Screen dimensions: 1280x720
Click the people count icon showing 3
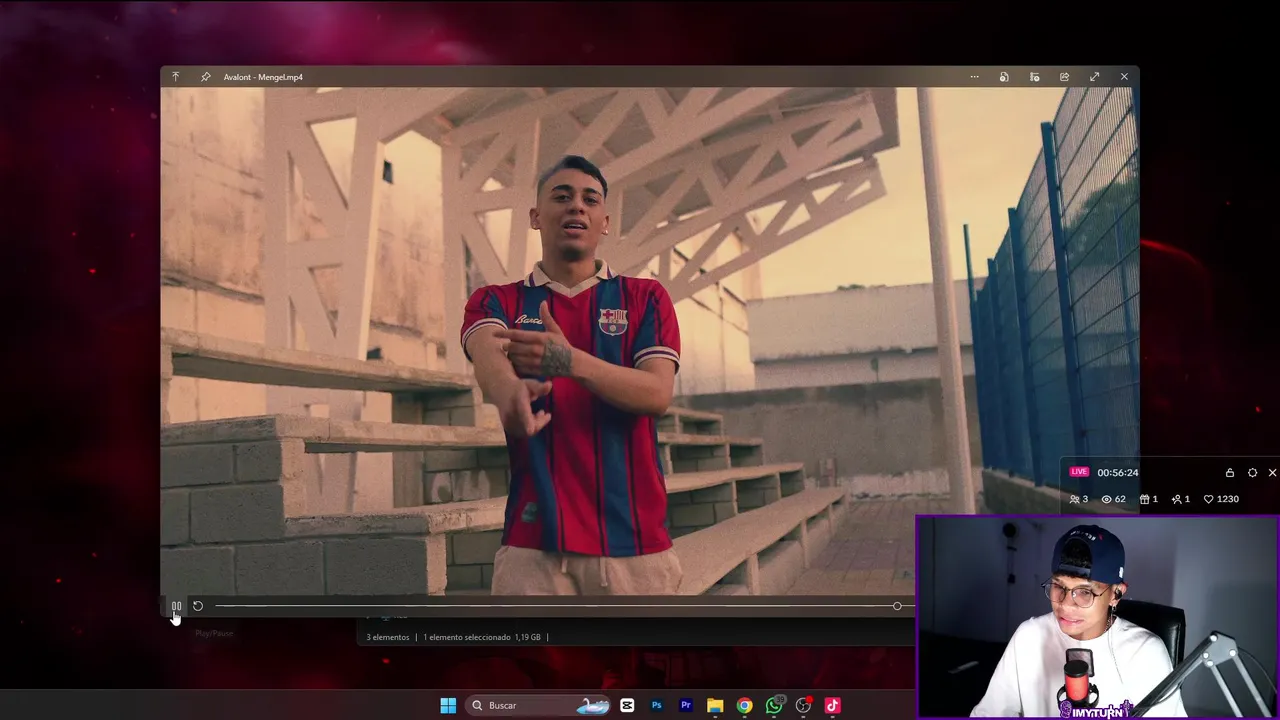[x=1075, y=499]
